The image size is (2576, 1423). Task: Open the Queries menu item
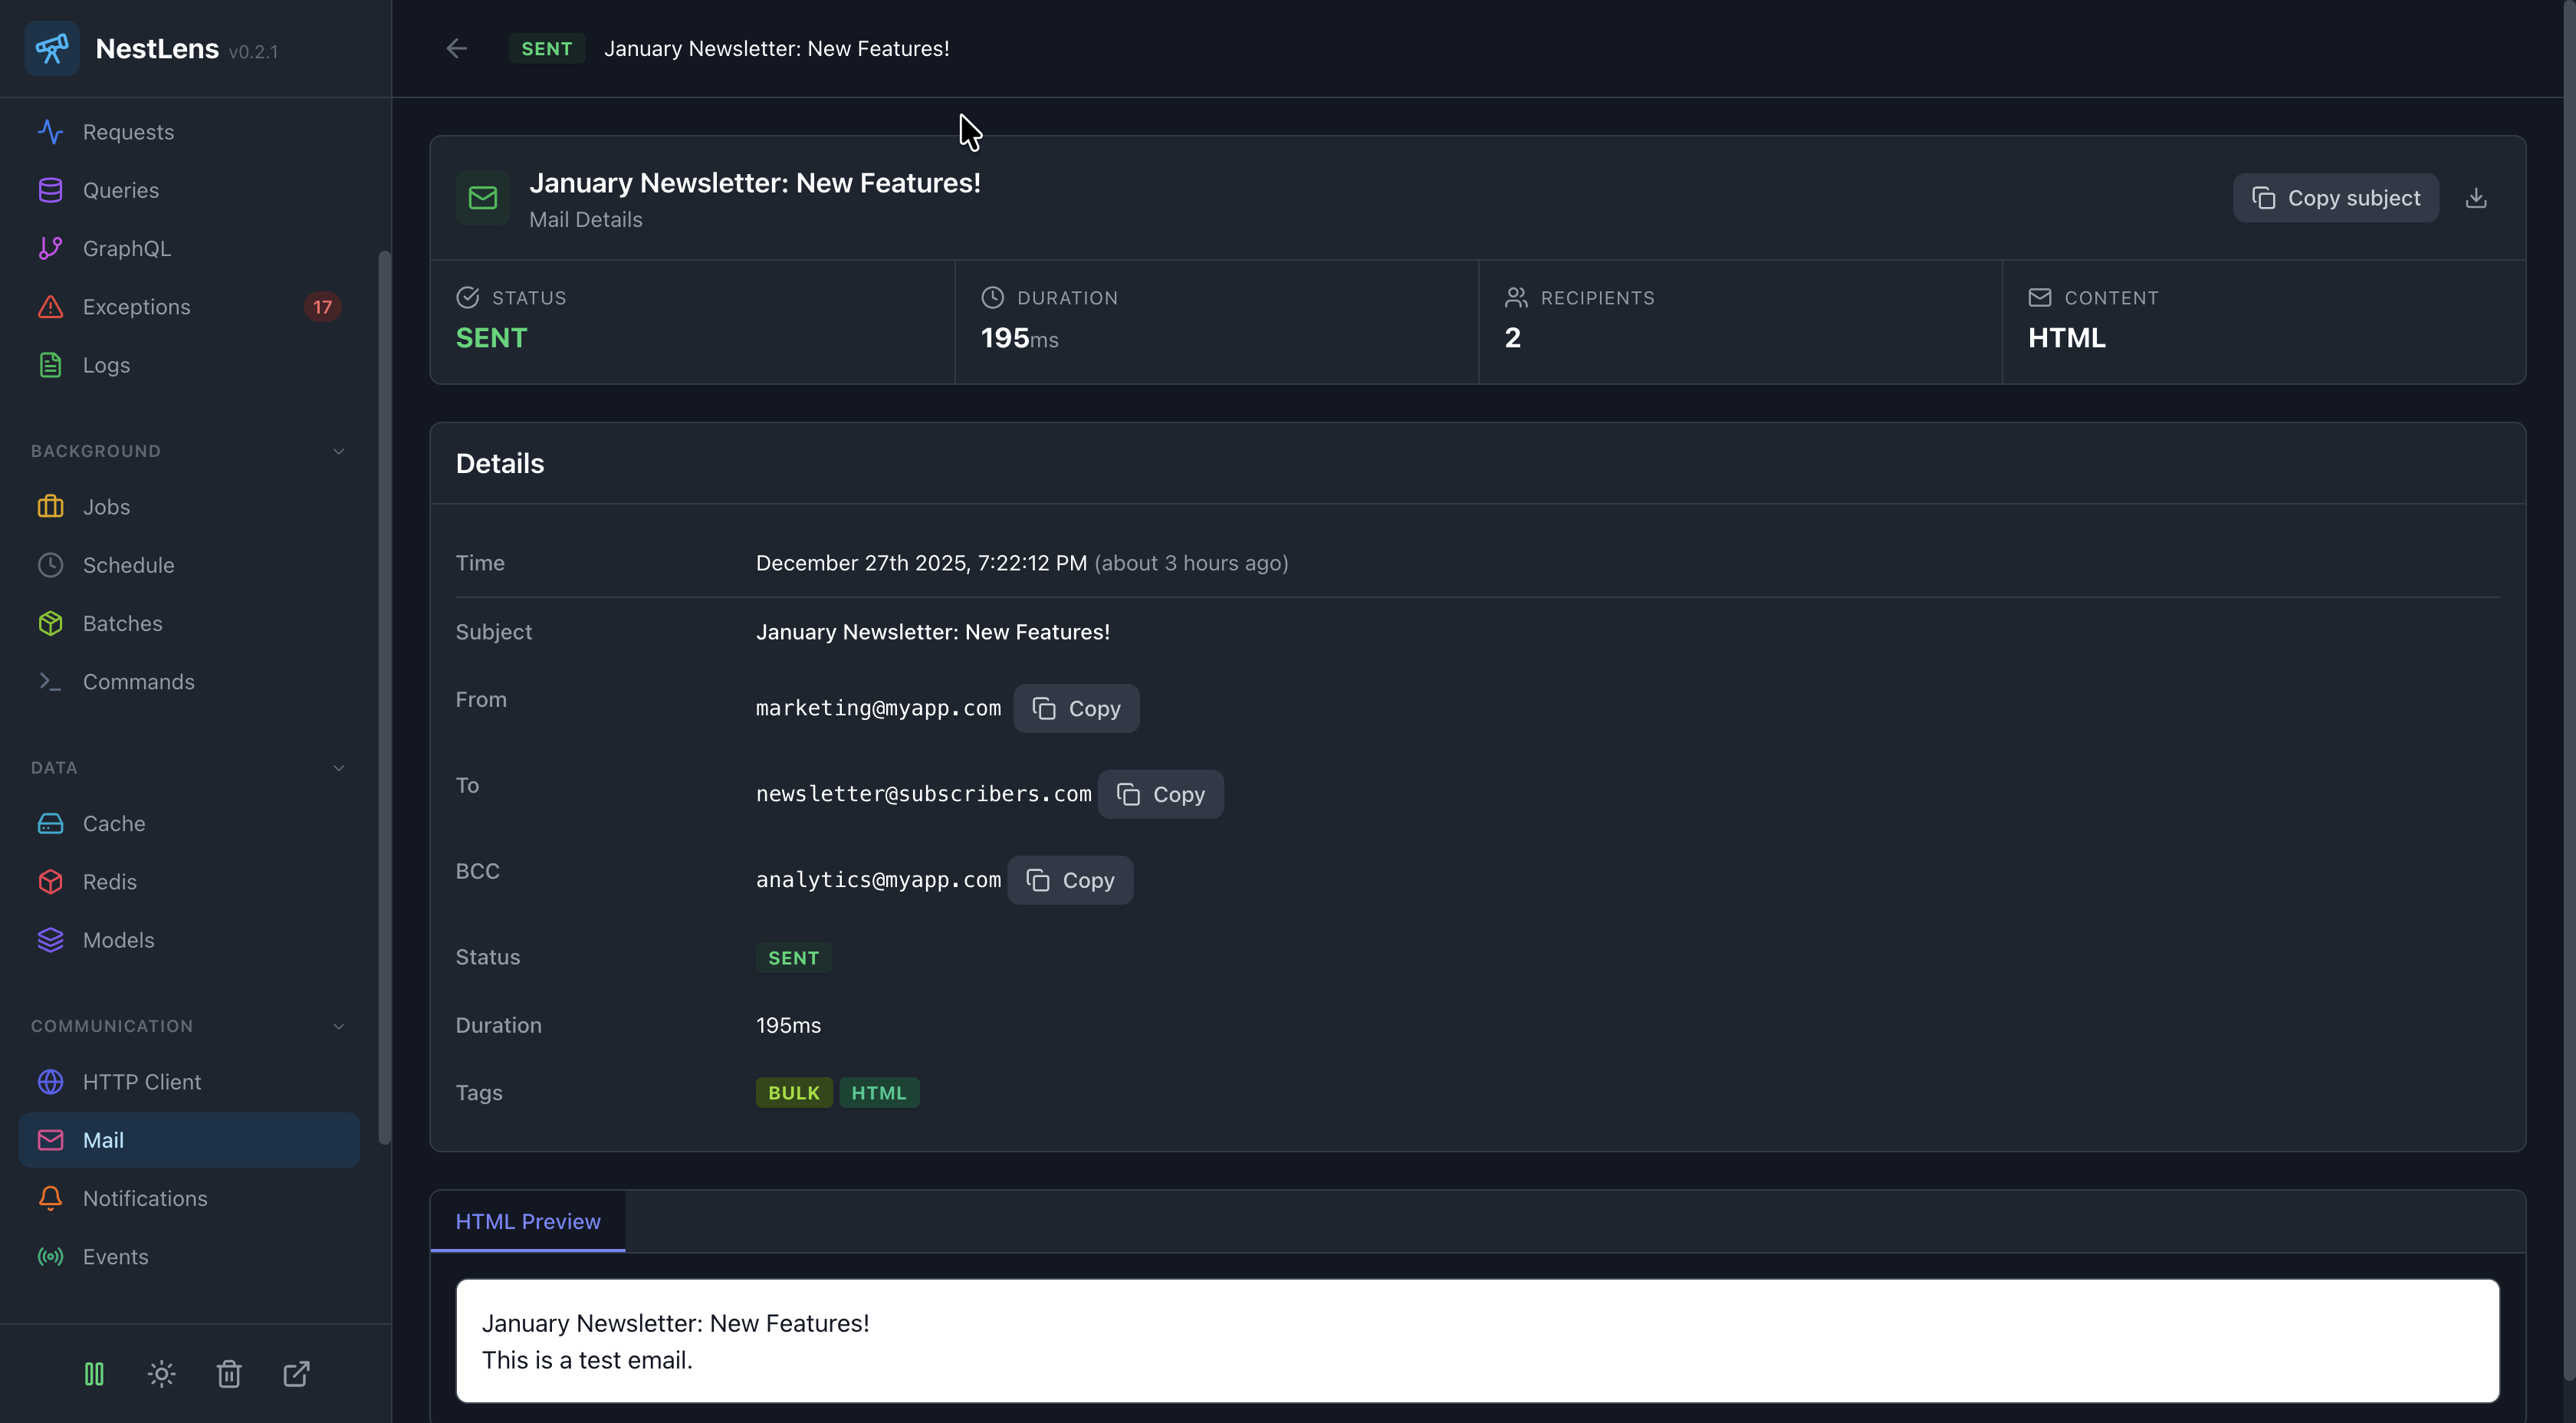point(121,190)
